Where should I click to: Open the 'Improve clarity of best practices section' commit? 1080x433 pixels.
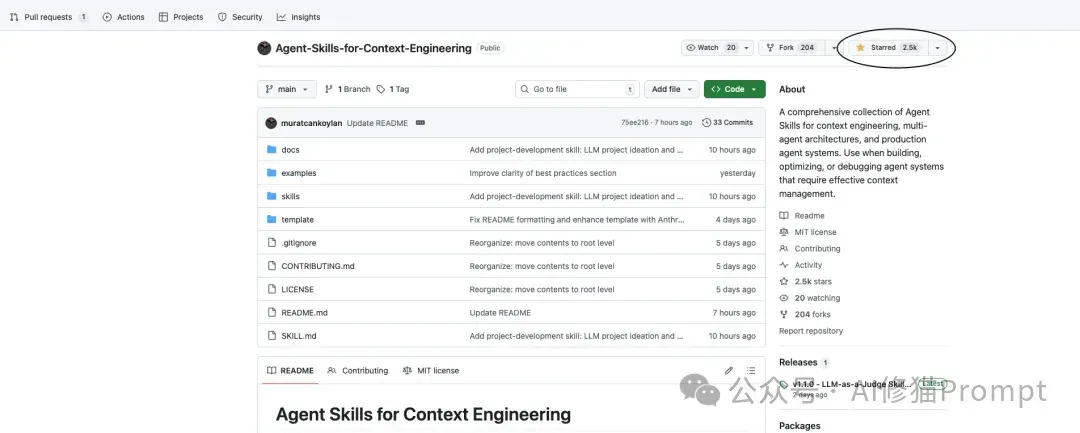pos(543,173)
